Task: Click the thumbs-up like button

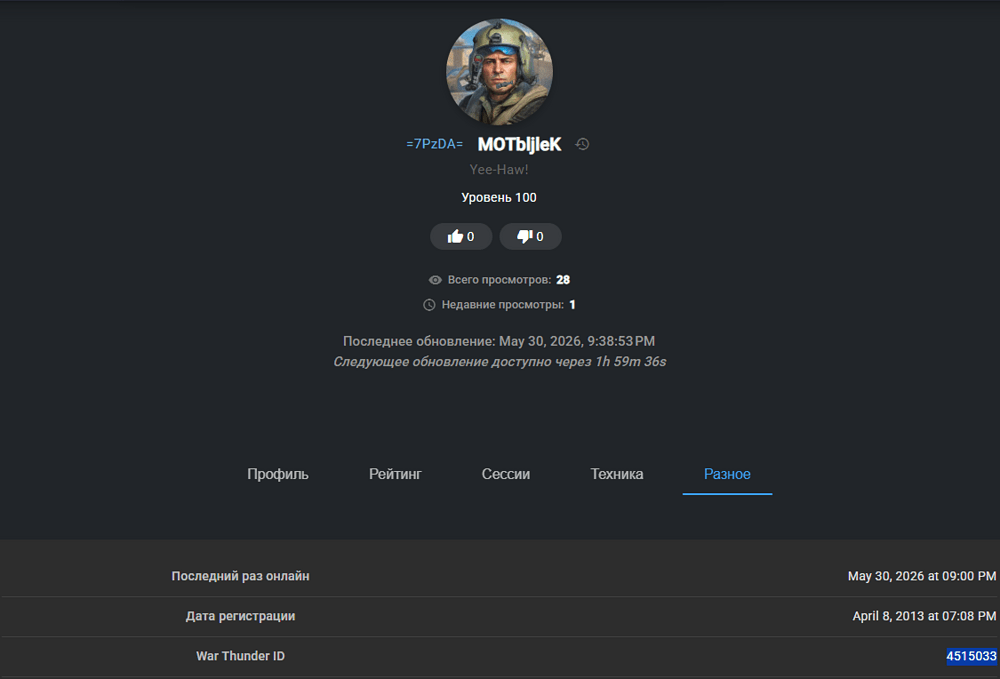Action: (461, 237)
